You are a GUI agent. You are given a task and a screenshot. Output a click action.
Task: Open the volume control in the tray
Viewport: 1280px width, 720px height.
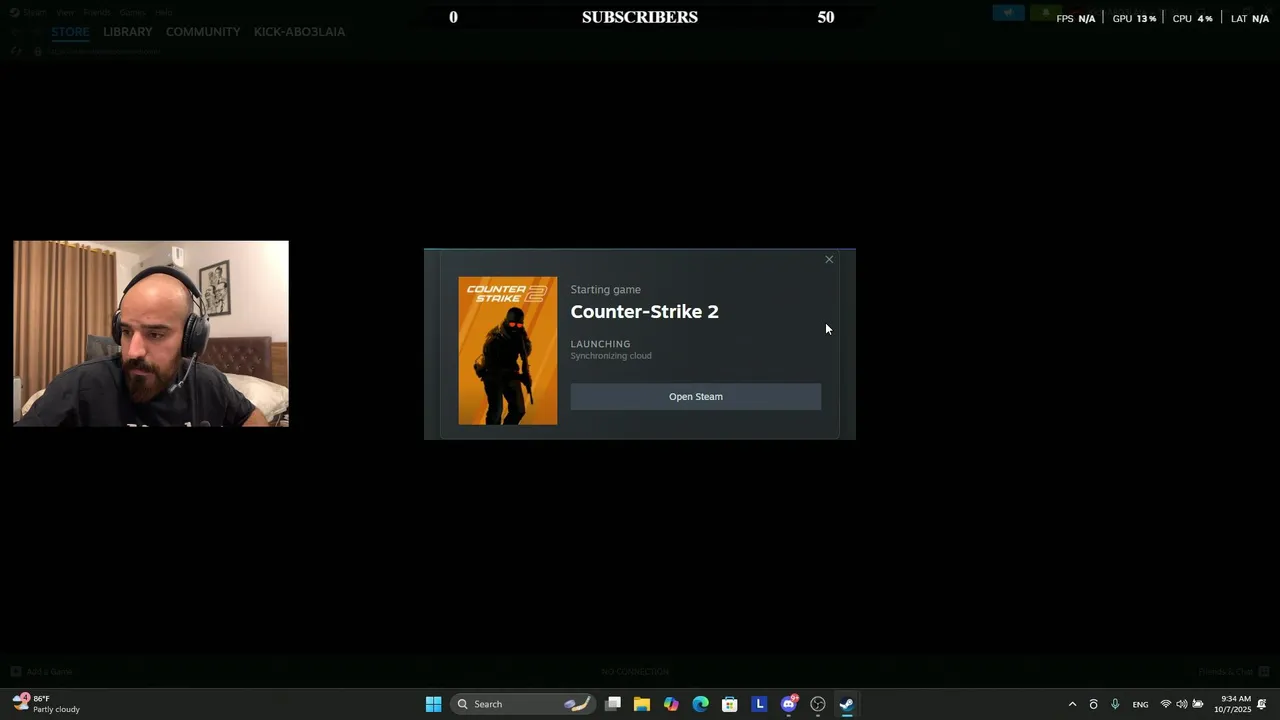point(1182,705)
